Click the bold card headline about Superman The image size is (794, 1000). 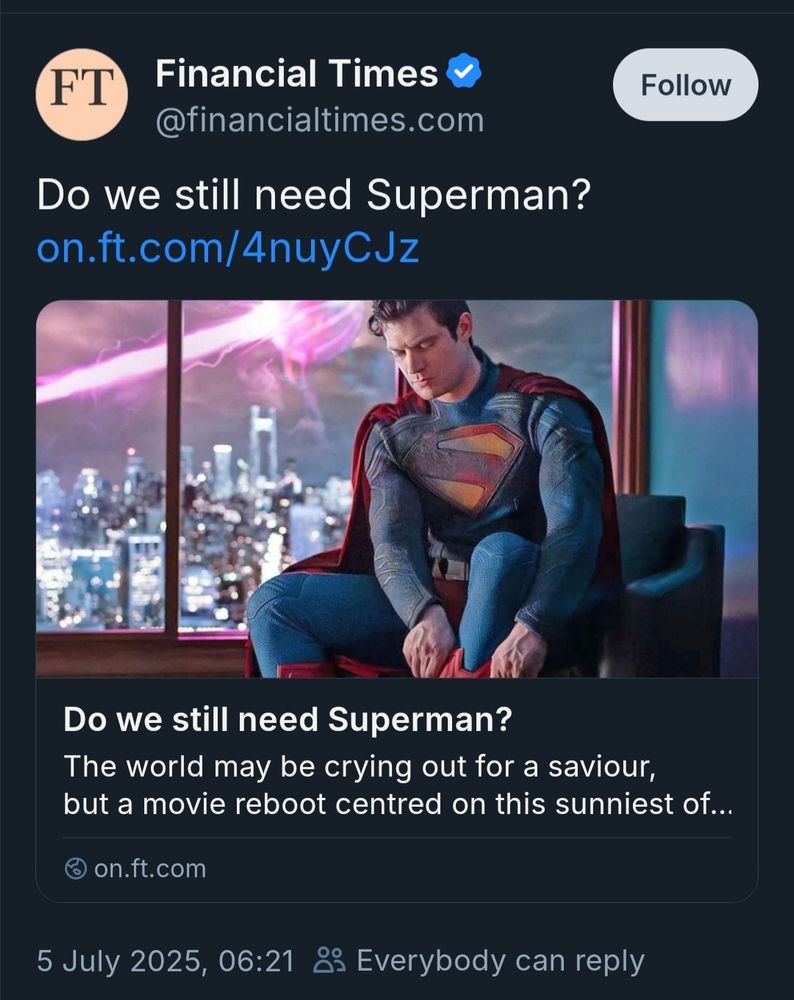[x=288, y=719]
